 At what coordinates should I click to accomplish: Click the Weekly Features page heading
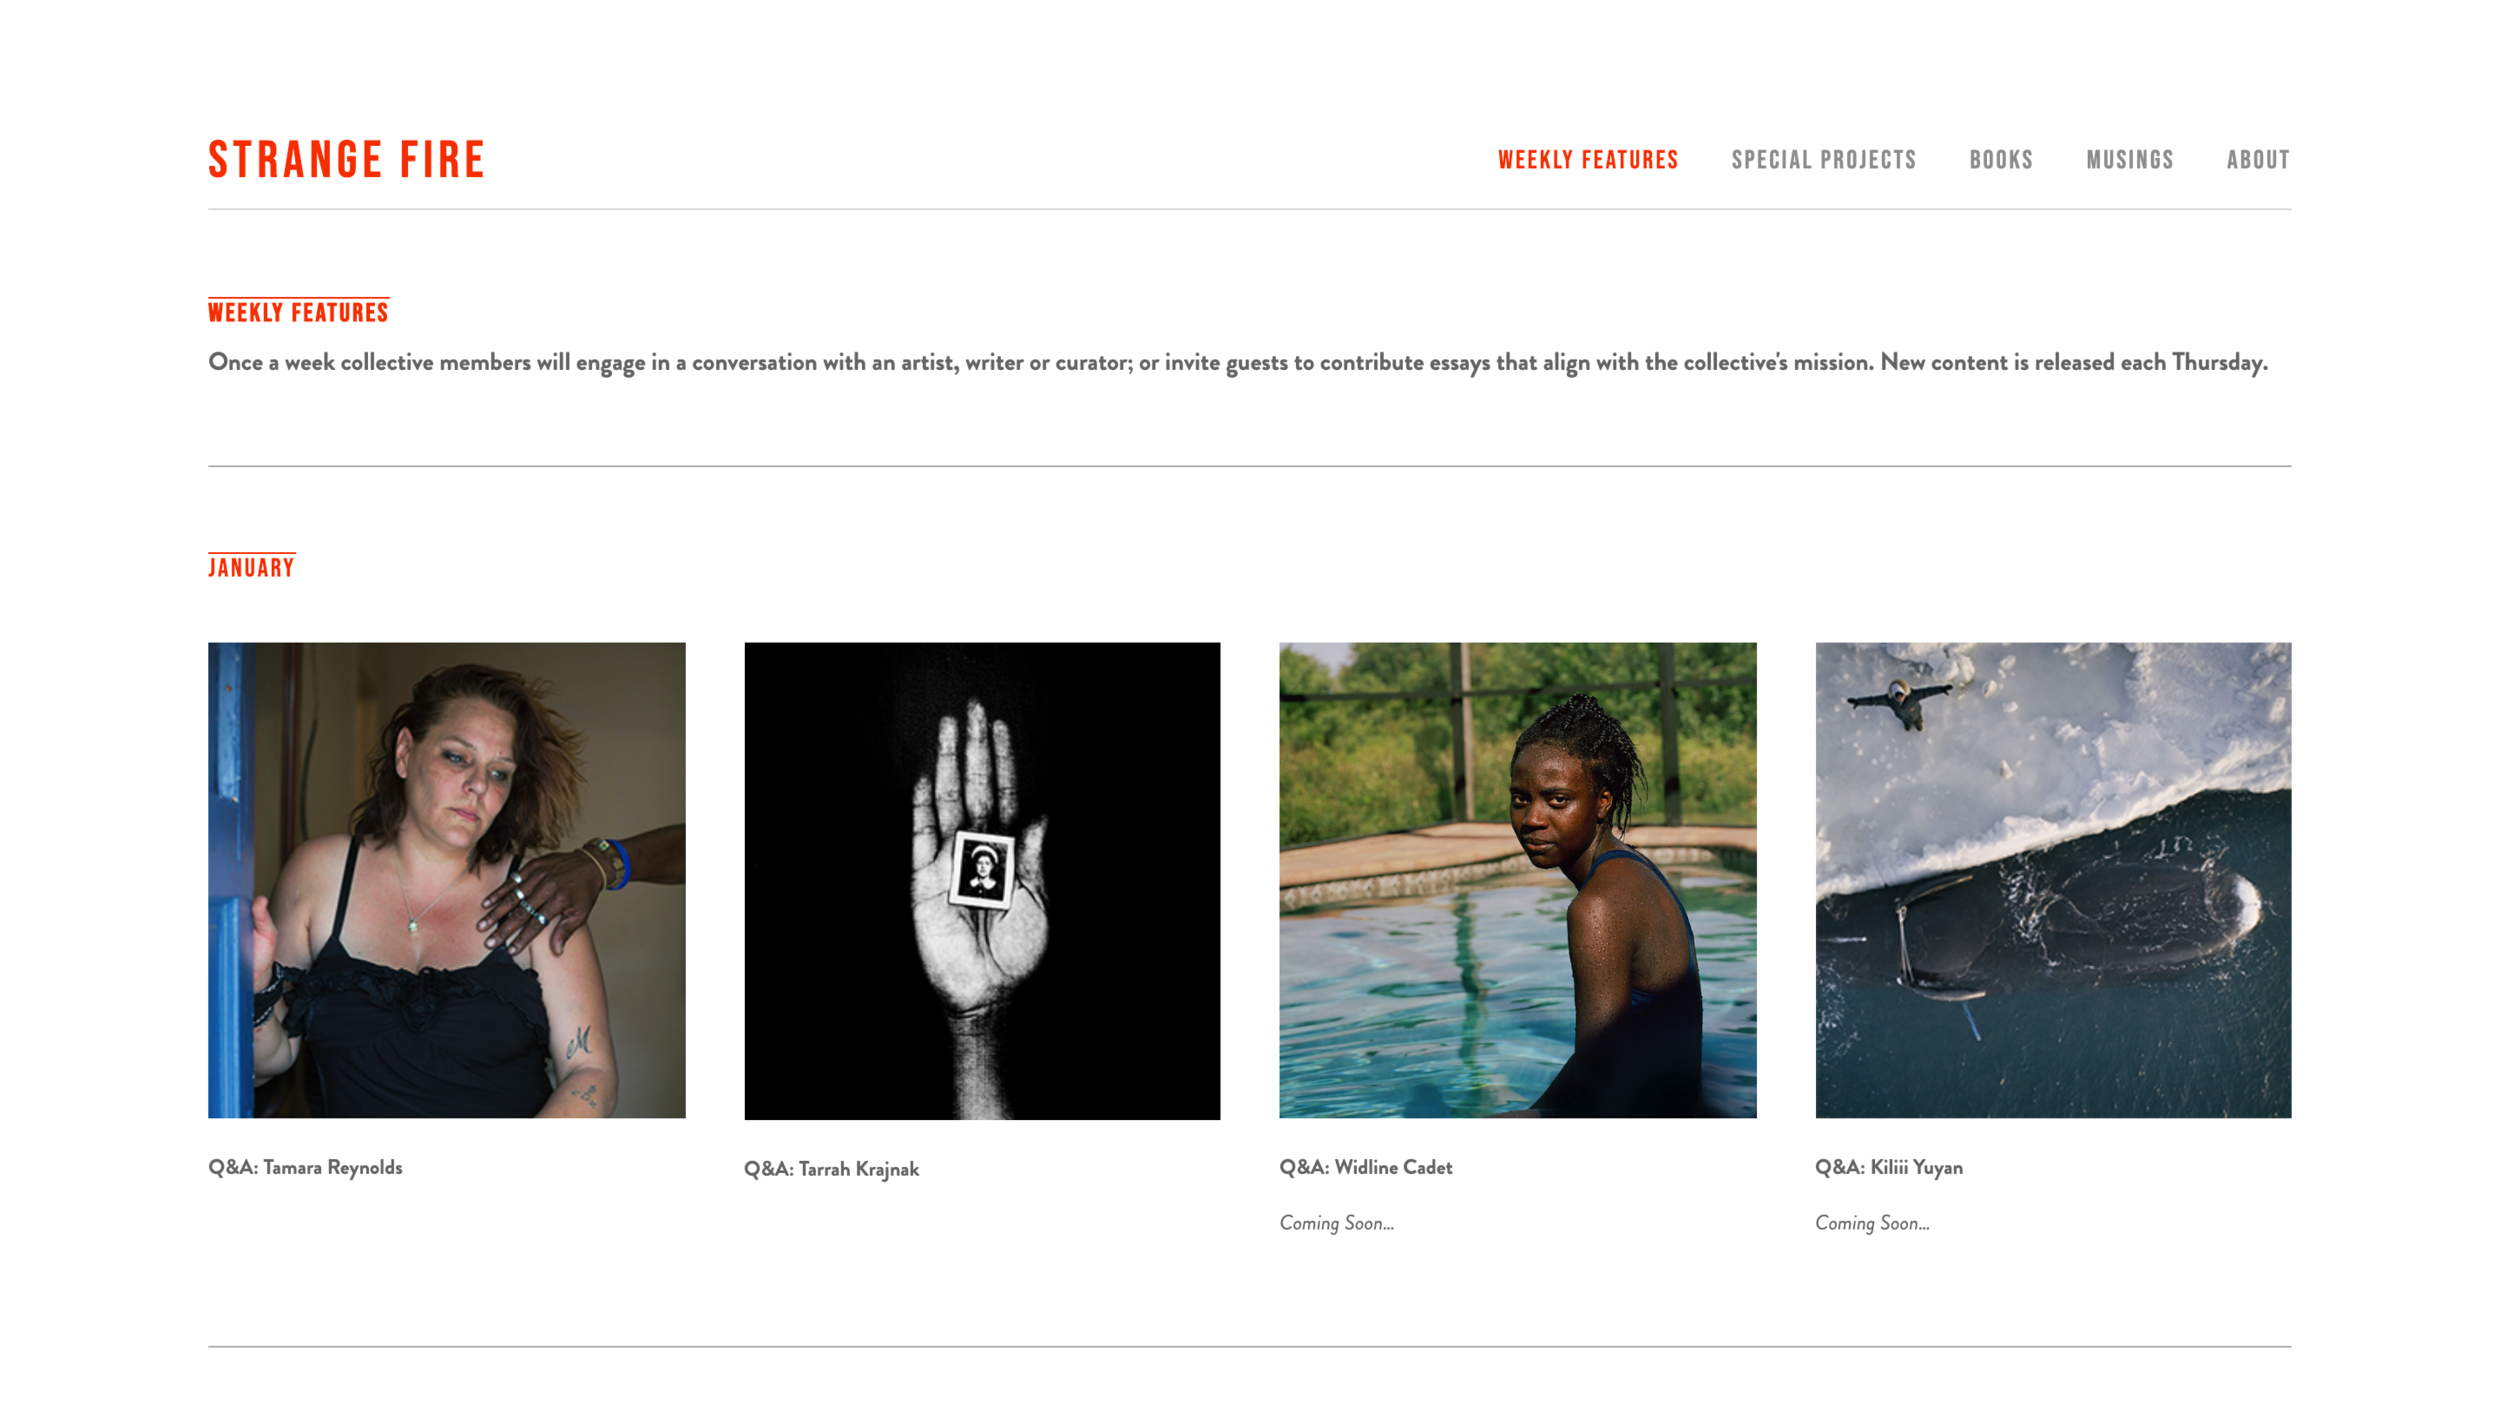point(298,312)
